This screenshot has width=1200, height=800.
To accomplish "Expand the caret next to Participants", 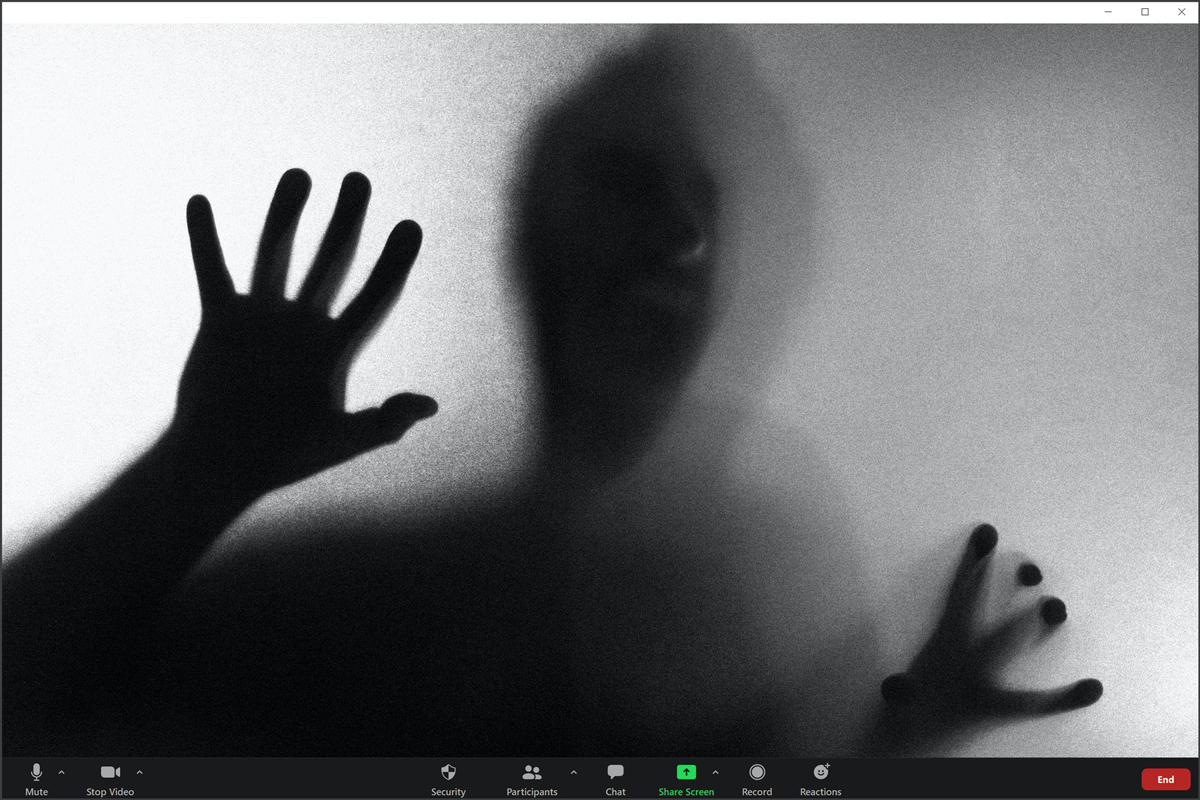I will pyautogui.click(x=573, y=772).
